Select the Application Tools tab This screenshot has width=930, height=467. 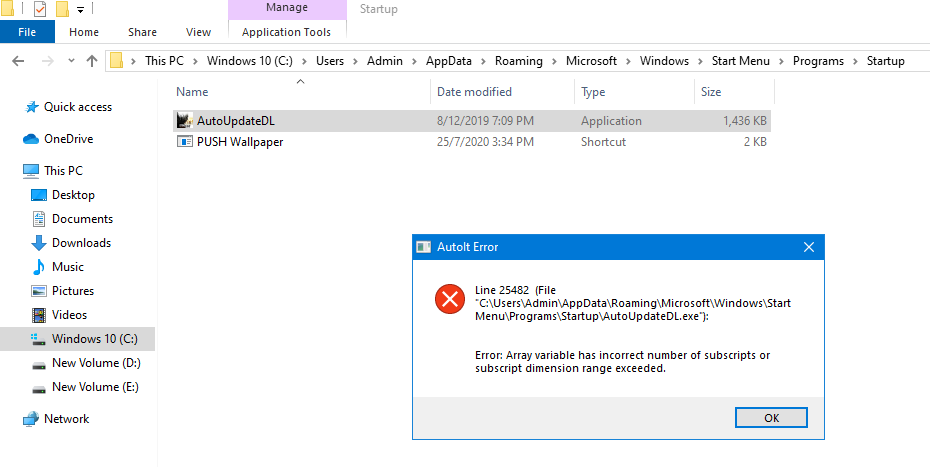pos(286,32)
